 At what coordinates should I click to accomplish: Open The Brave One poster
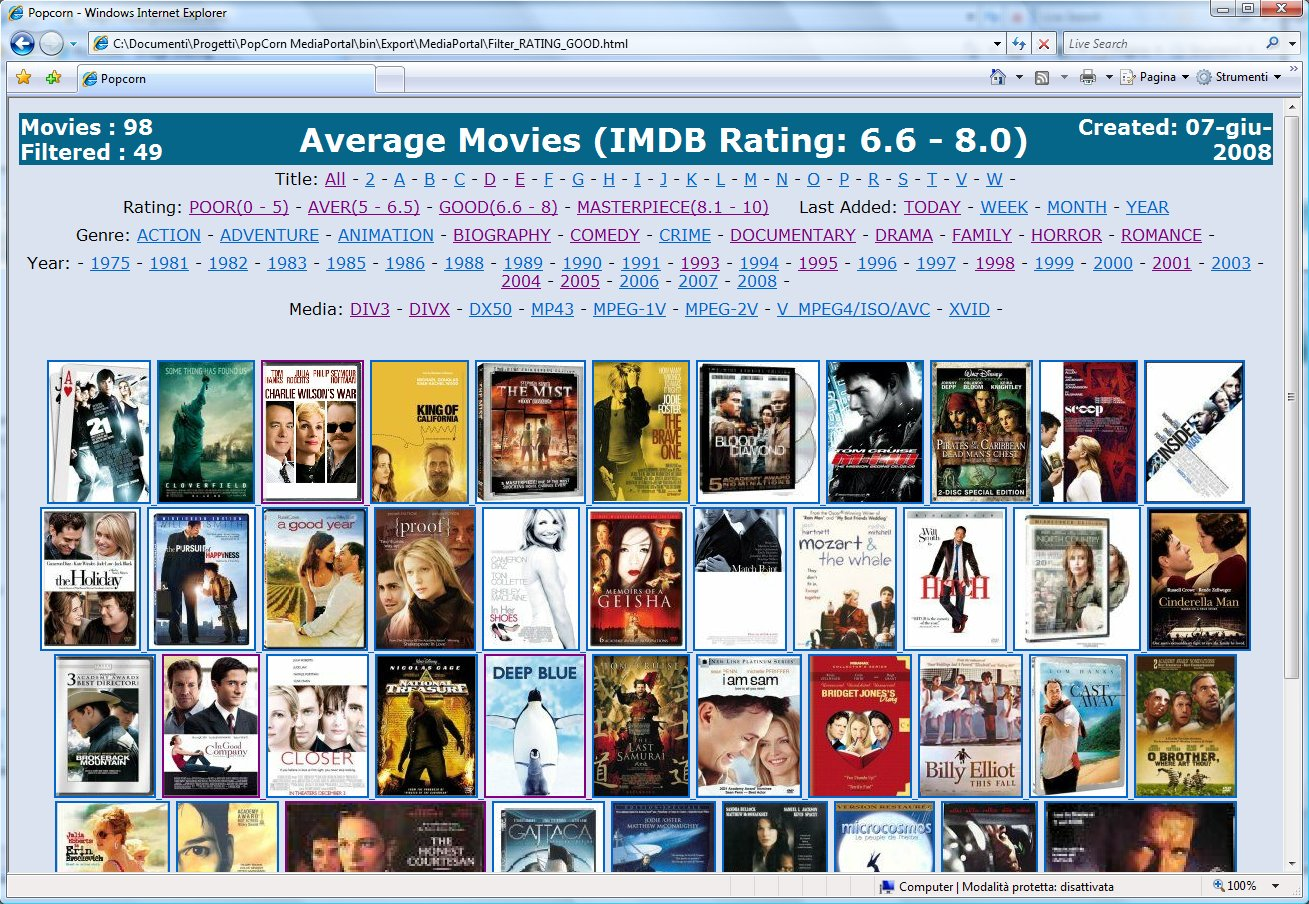click(641, 432)
